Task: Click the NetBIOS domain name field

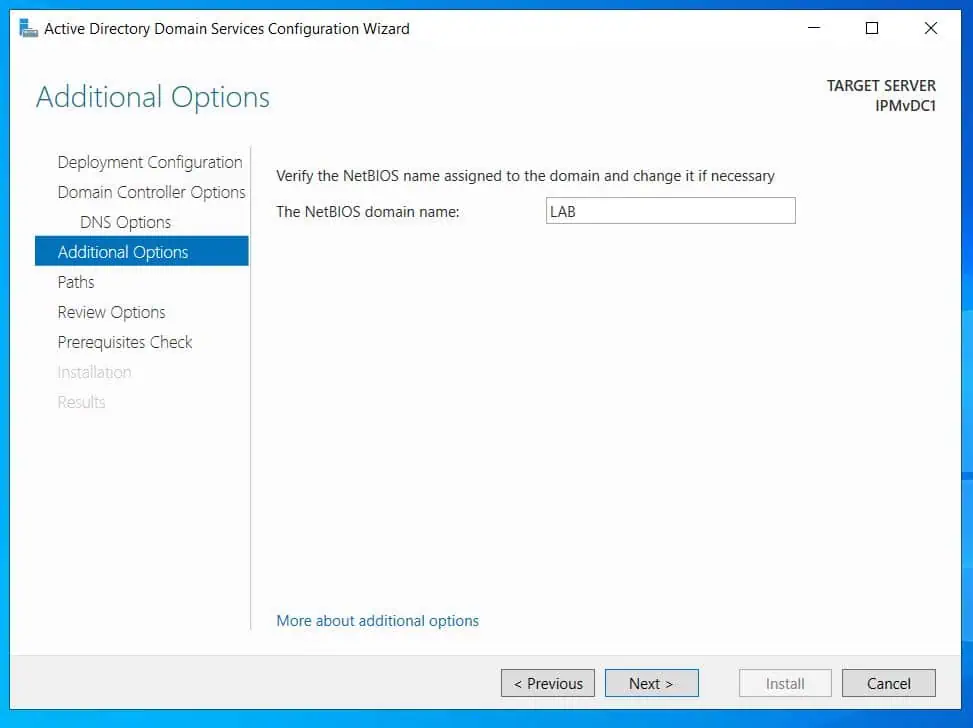Action: [671, 211]
